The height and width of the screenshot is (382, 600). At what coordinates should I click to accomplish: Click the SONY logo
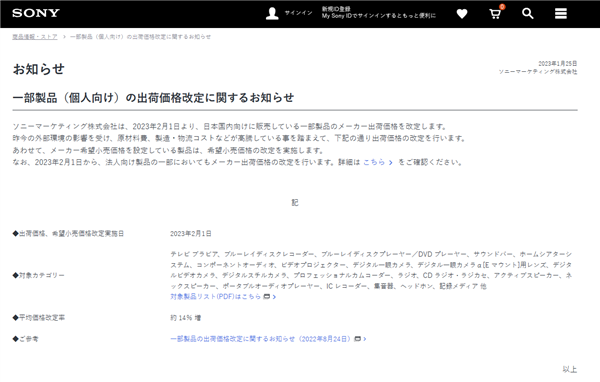pyautogui.click(x=36, y=13)
